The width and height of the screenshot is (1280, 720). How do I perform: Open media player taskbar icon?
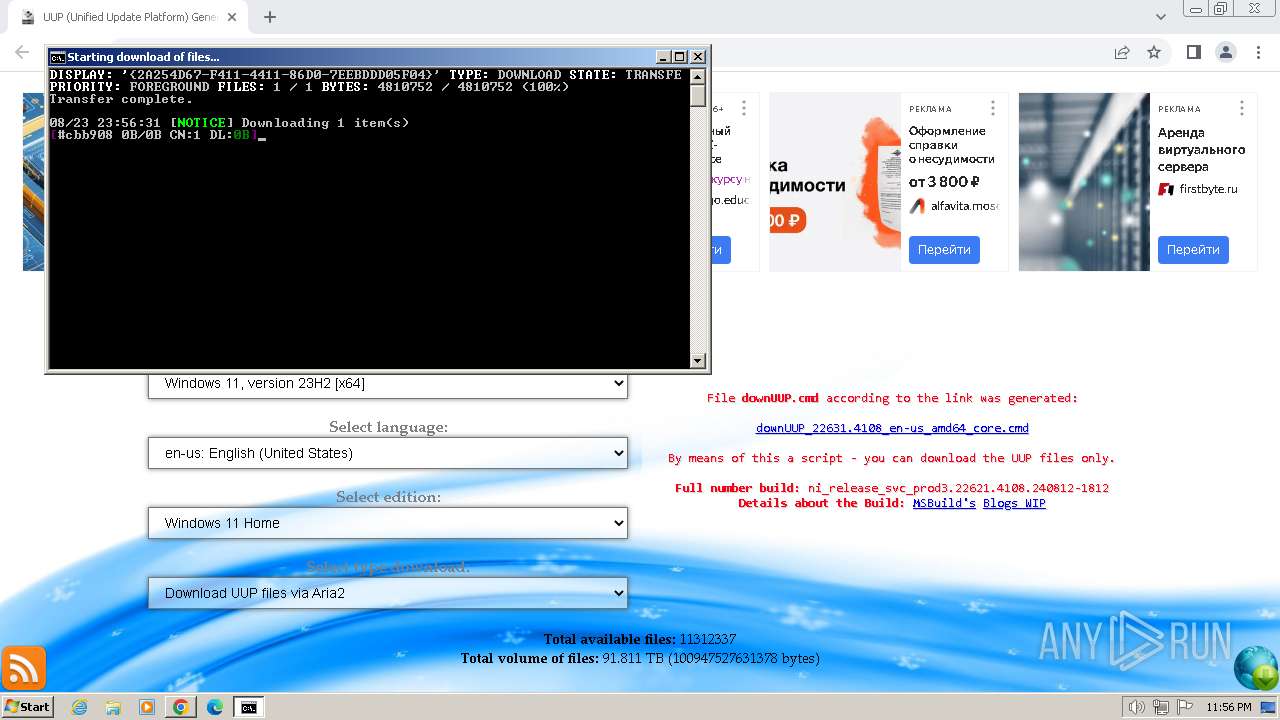tap(147, 707)
